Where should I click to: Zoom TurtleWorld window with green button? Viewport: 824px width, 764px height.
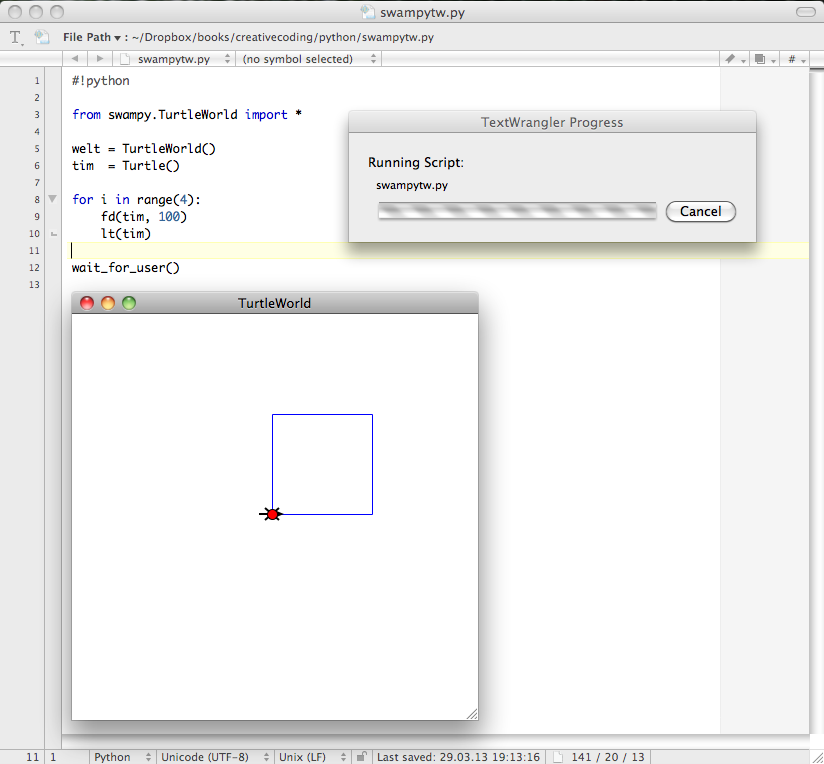coord(129,303)
